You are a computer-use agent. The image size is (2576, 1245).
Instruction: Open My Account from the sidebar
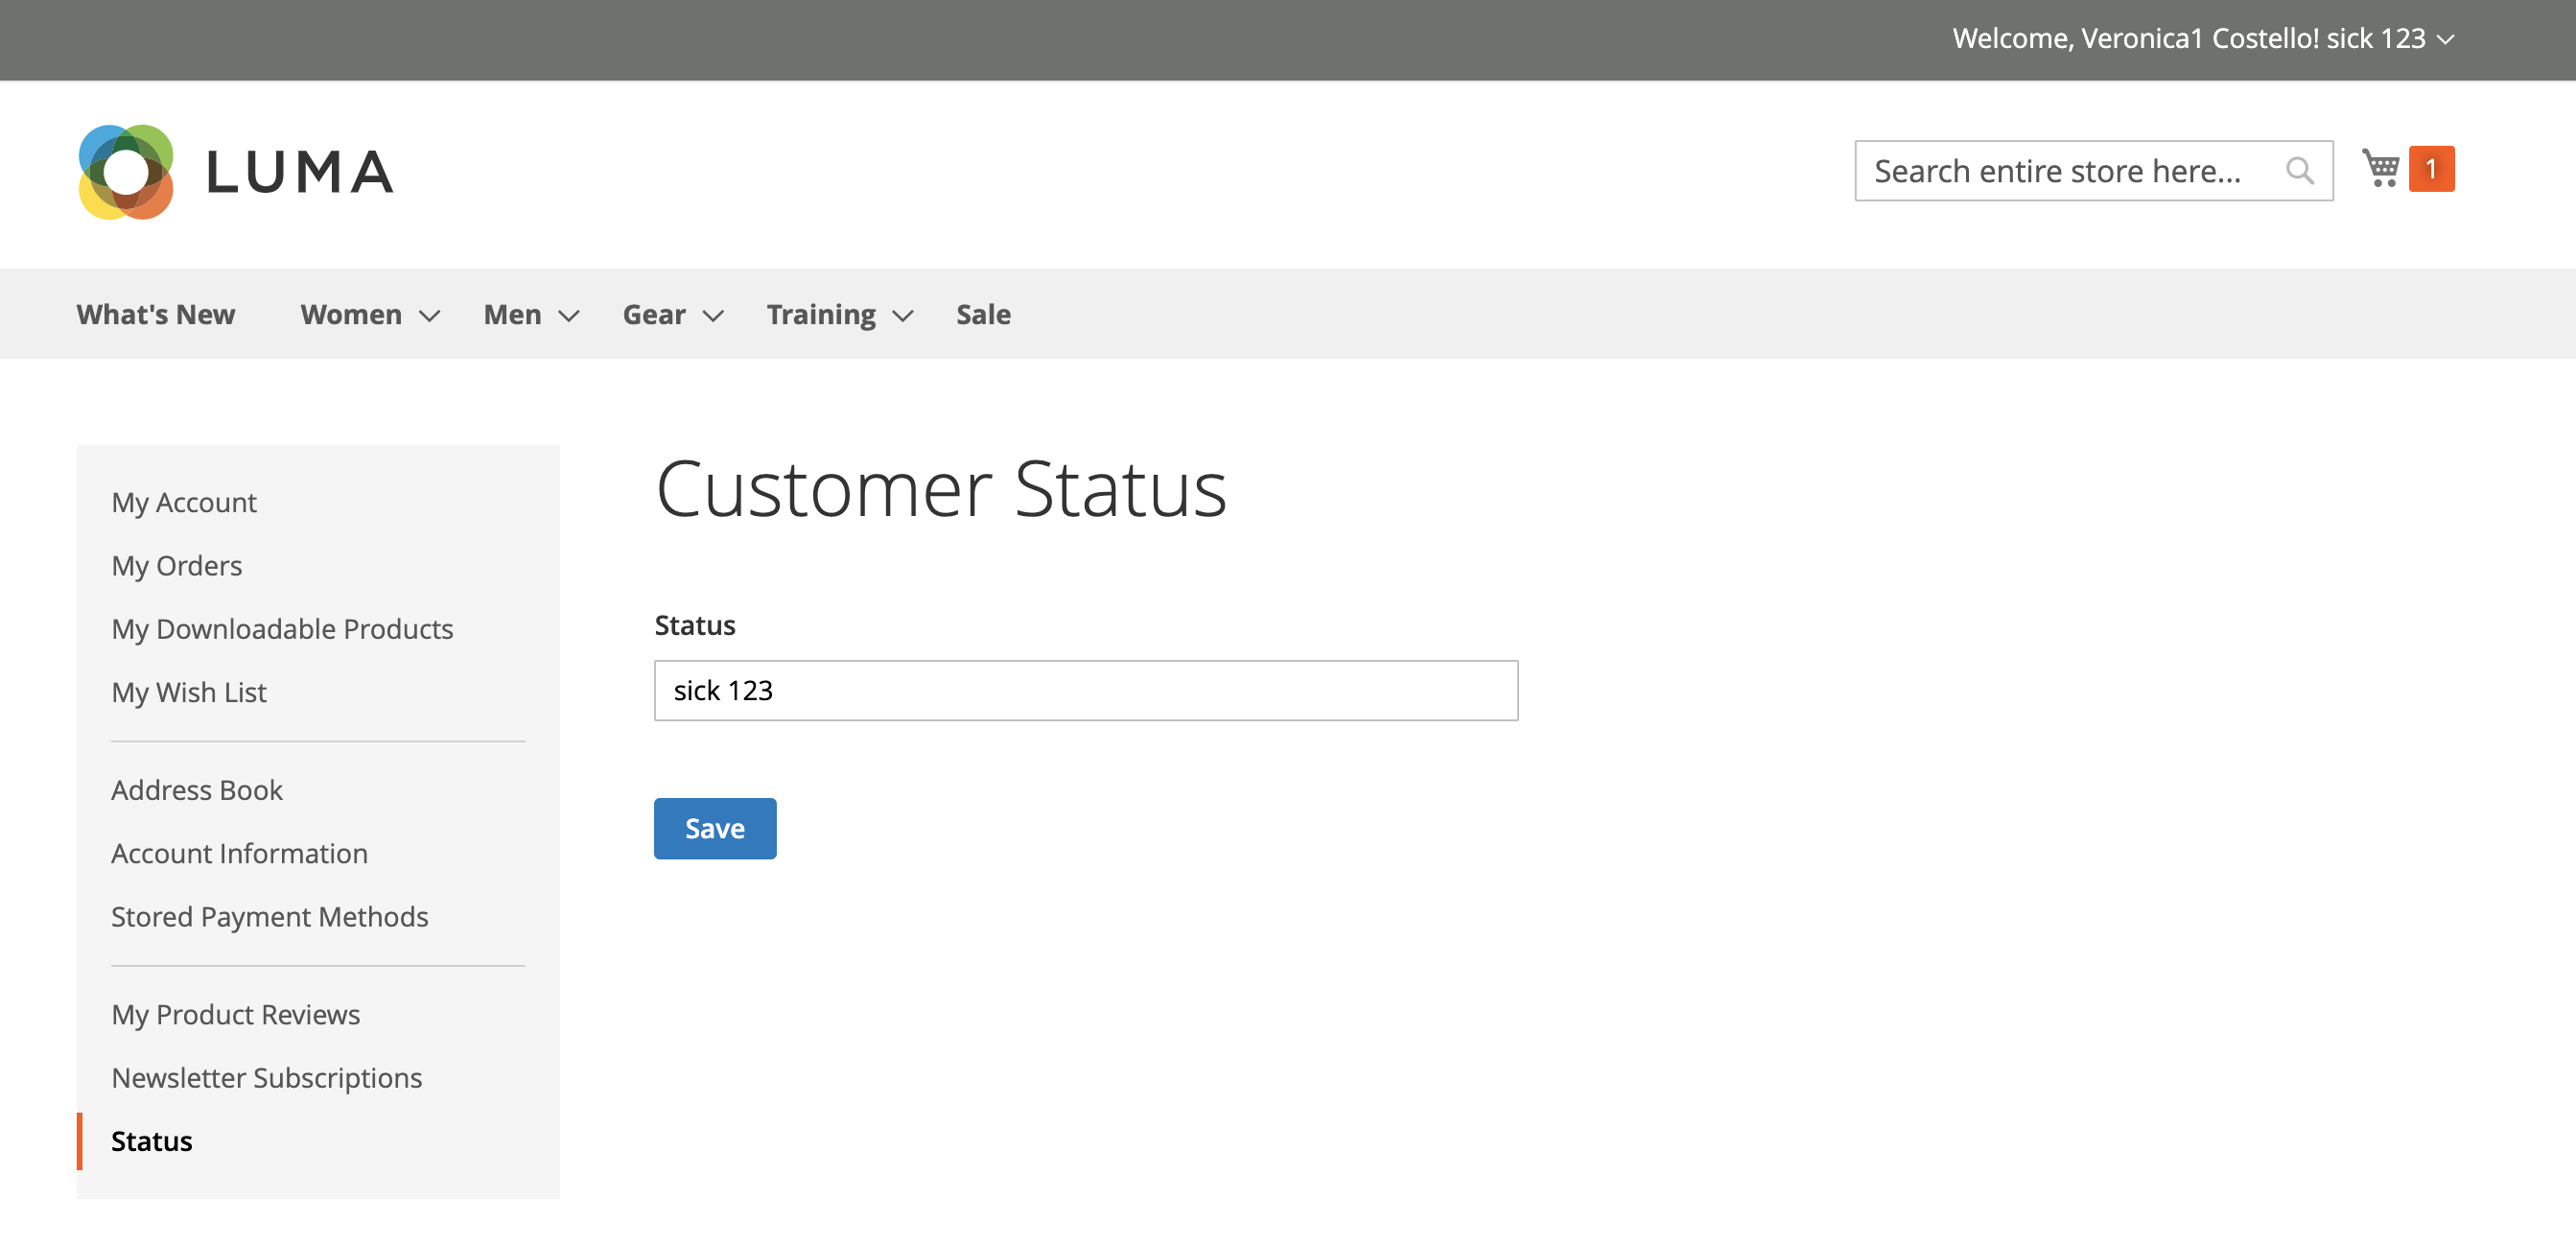(x=184, y=502)
